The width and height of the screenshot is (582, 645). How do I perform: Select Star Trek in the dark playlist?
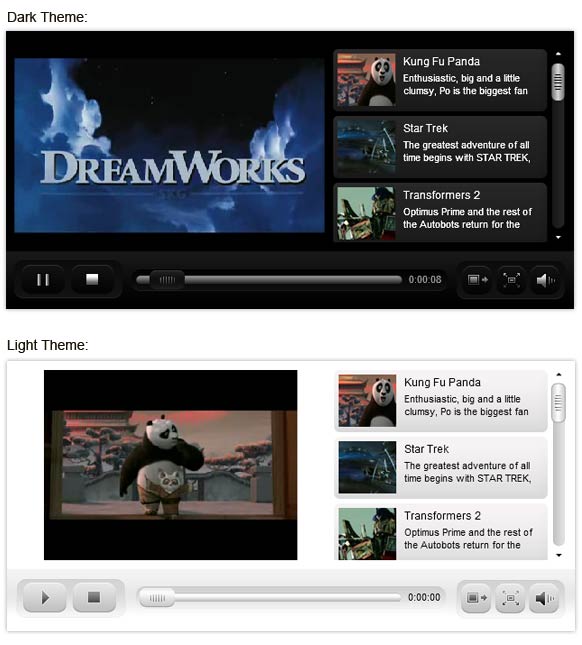click(x=440, y=147)
